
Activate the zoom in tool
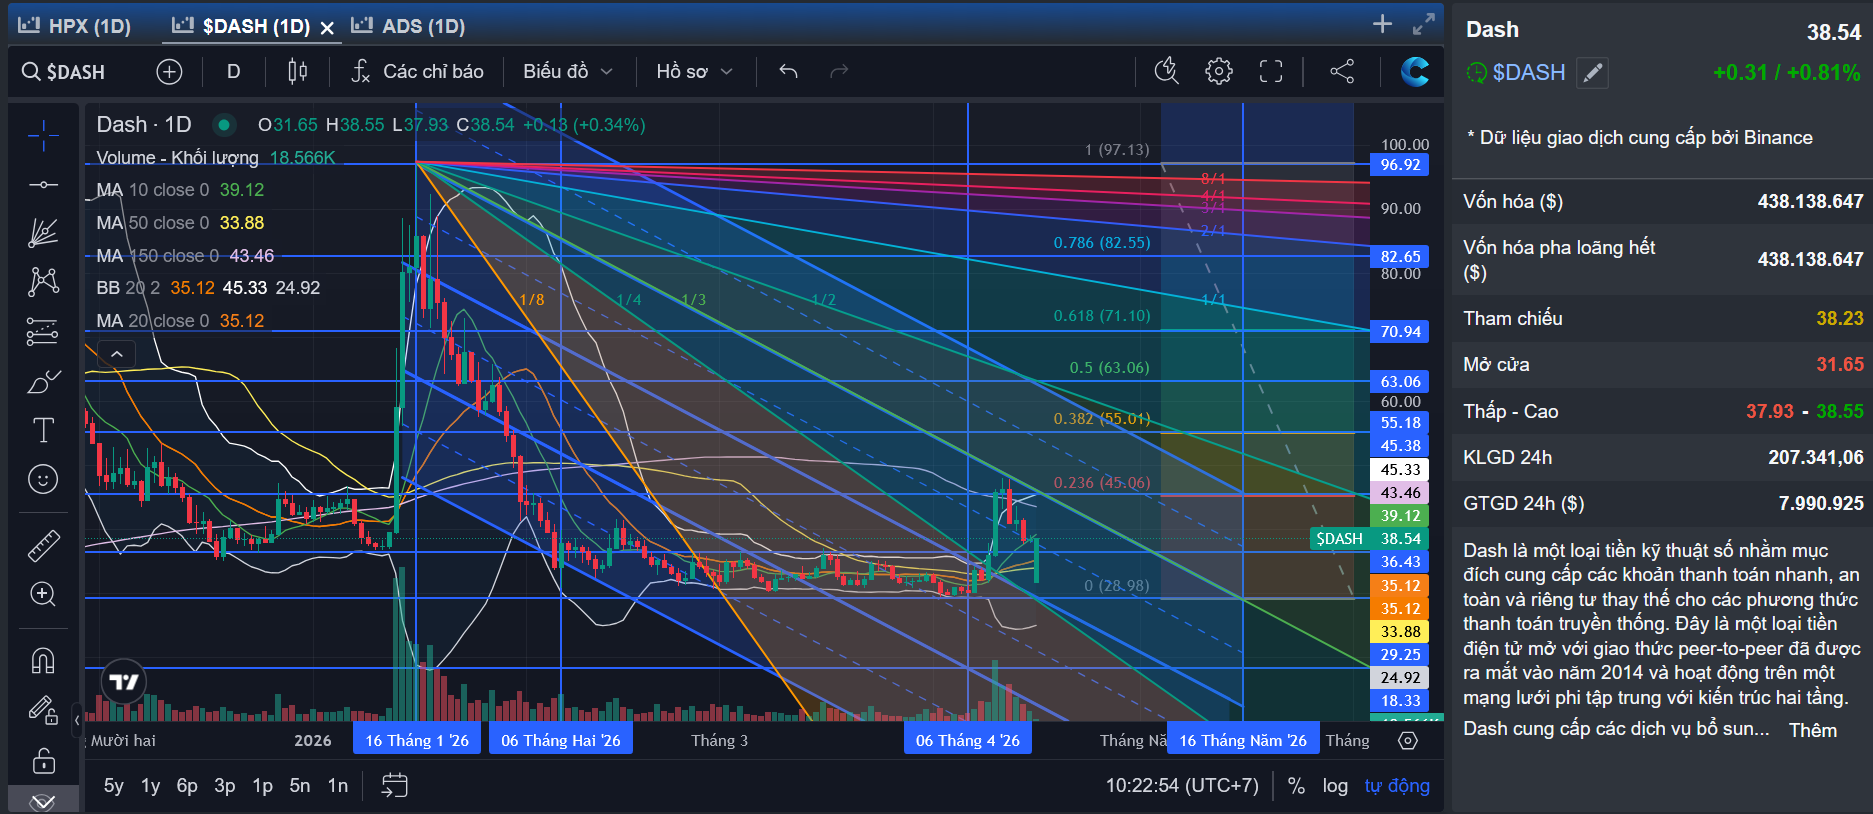coord(43,594)
